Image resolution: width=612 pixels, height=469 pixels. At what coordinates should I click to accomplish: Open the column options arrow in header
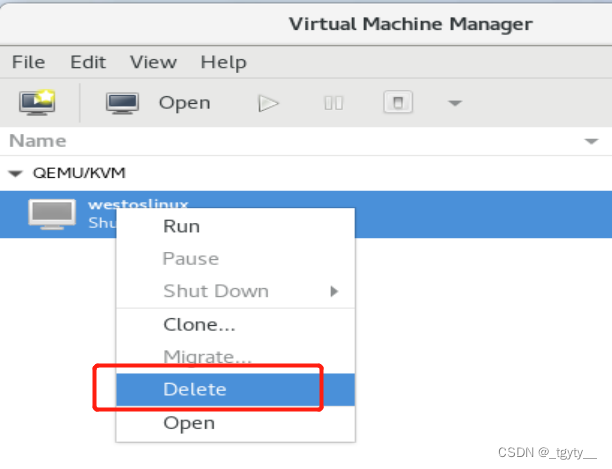[590, 141]
